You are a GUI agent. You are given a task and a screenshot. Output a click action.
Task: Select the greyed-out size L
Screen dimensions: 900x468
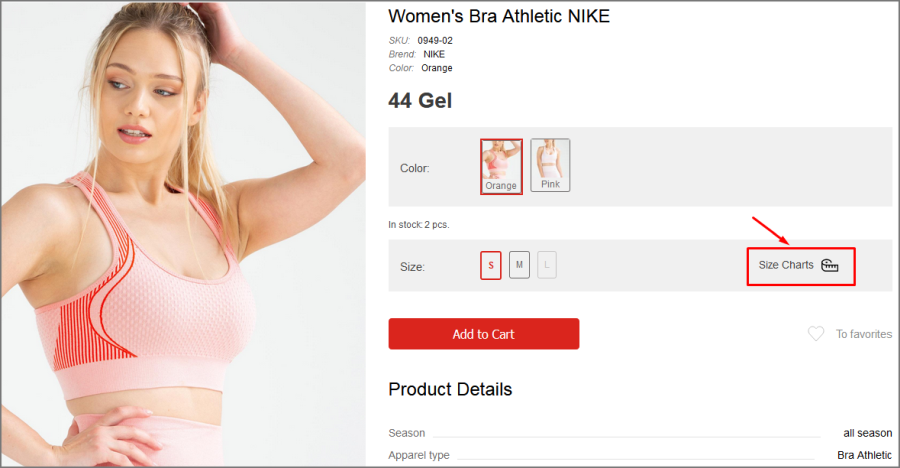(x=547, y=265)
